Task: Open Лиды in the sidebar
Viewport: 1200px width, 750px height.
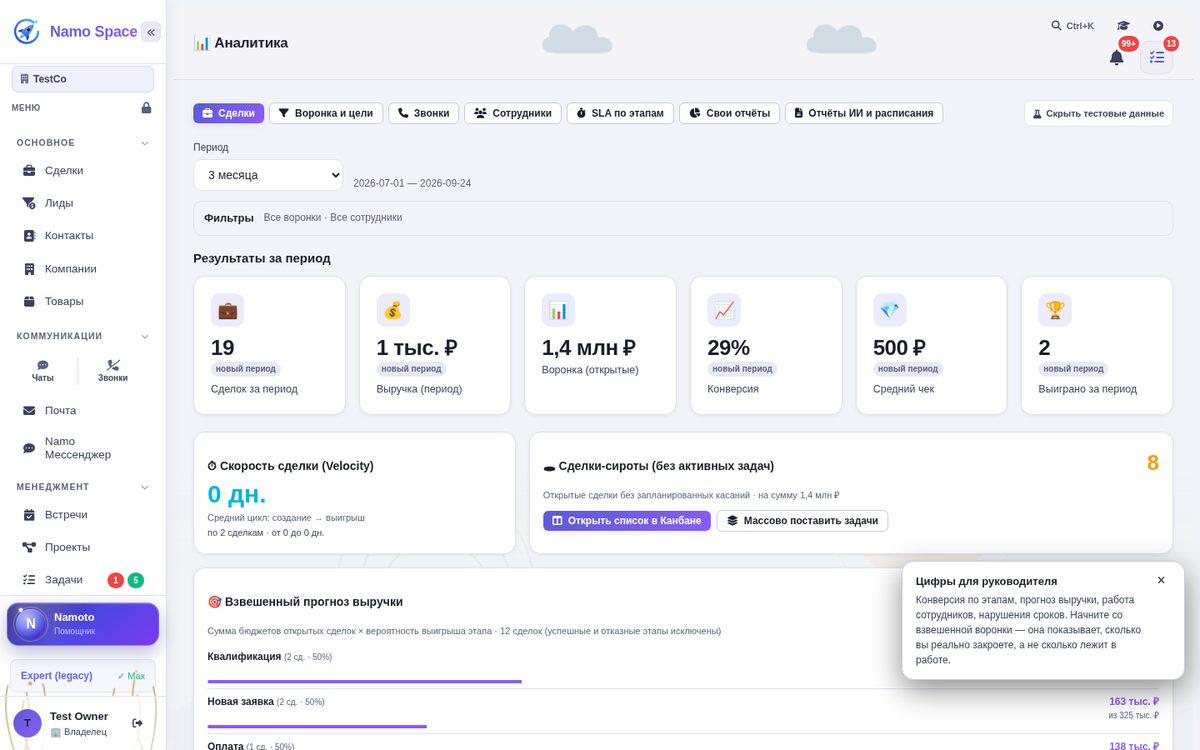Action: tap(83, 203)
